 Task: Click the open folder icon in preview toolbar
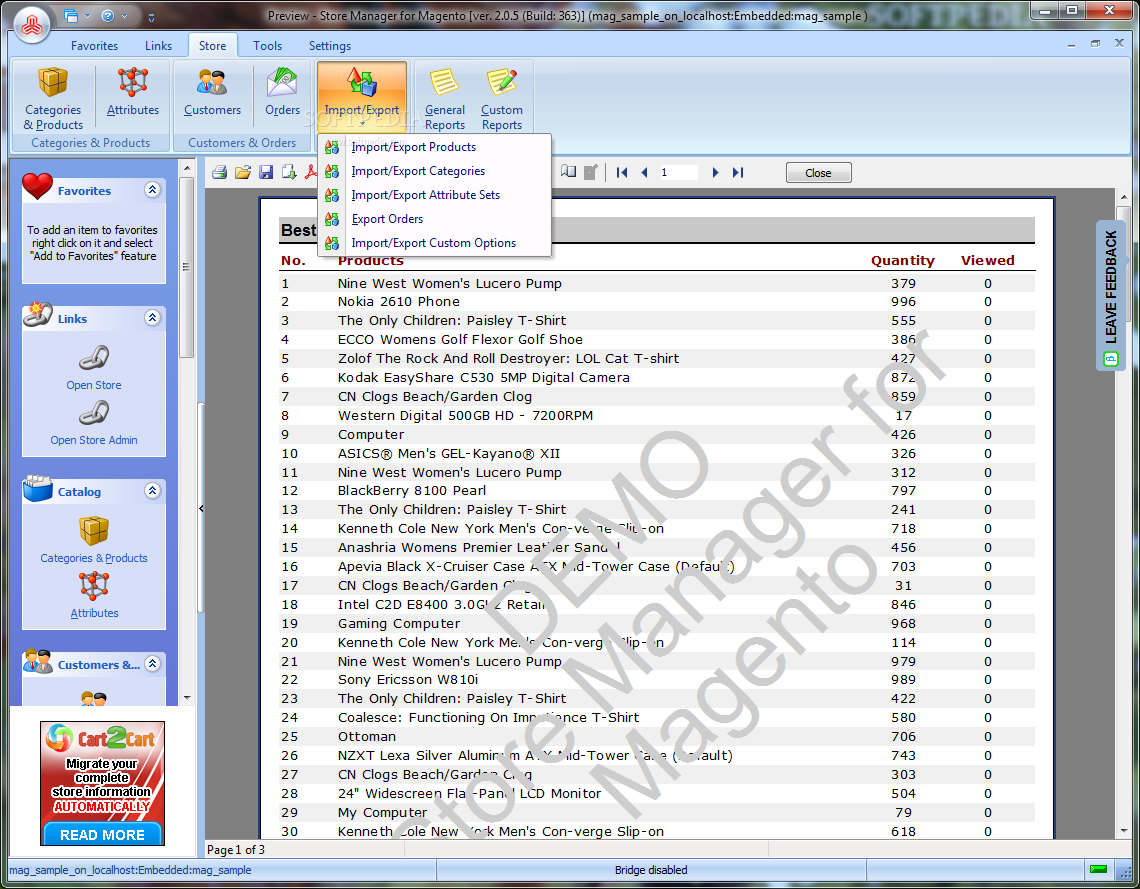point(243,172)
